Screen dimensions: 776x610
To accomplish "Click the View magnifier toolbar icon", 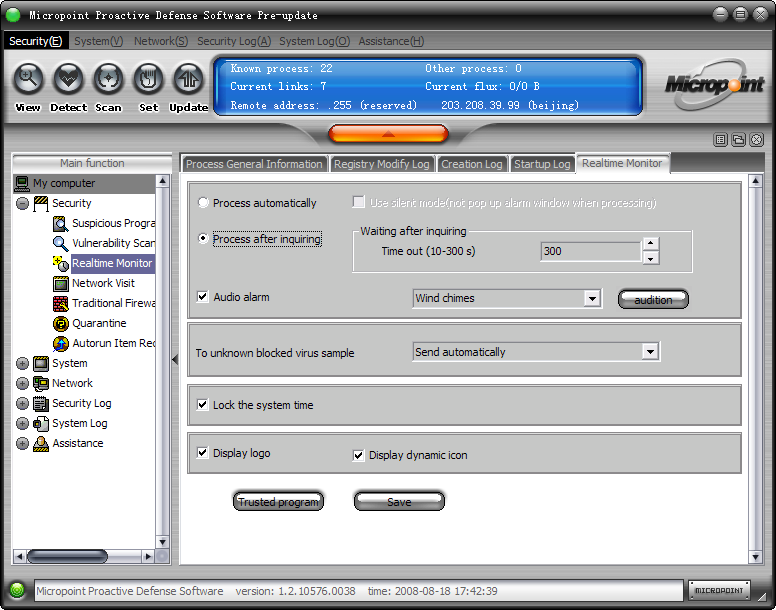I will pyautogui.click(x=28, y=79).
